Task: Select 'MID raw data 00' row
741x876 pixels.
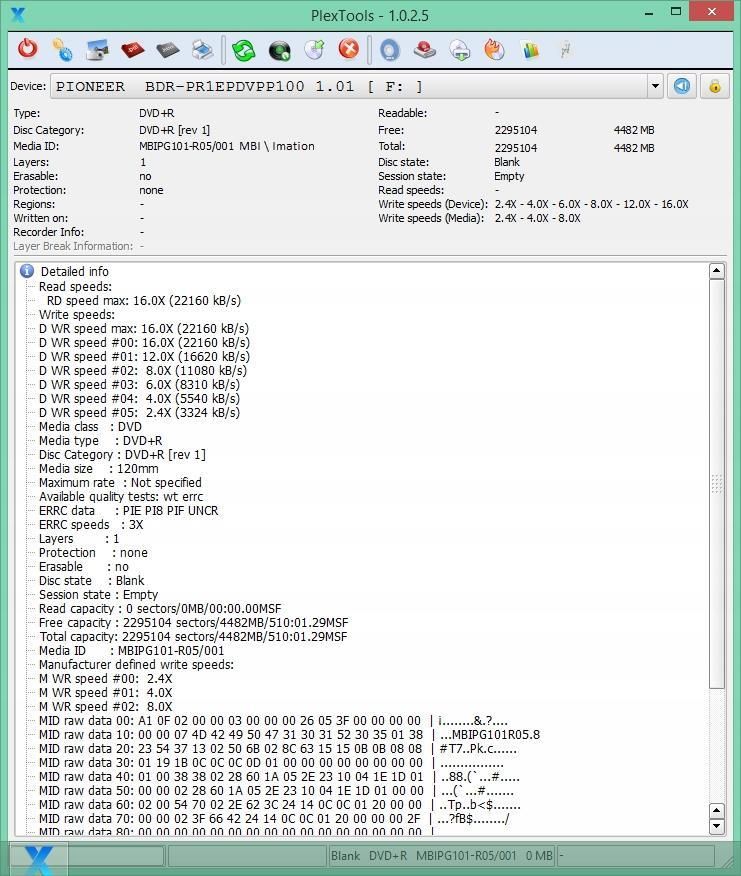Action: click(273, 721)
